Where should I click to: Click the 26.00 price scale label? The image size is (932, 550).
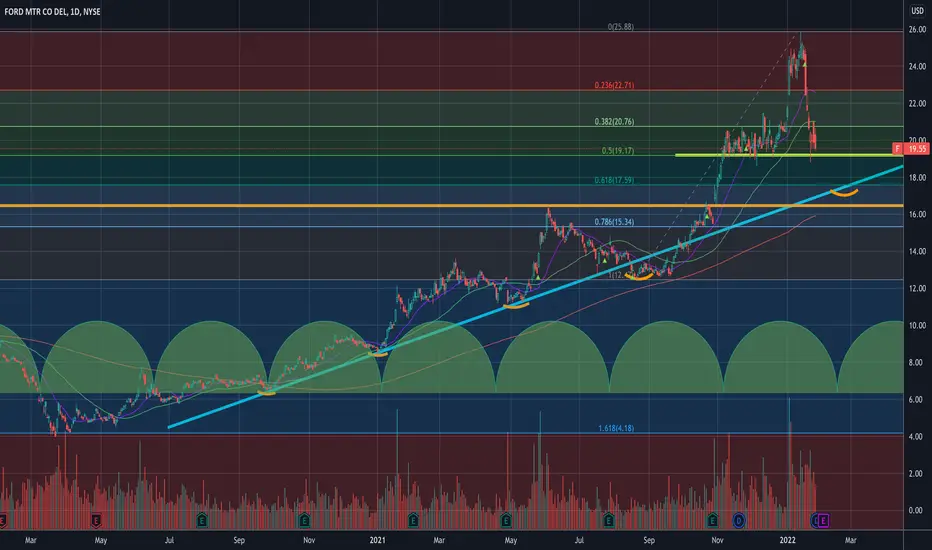tap(917, 29)
